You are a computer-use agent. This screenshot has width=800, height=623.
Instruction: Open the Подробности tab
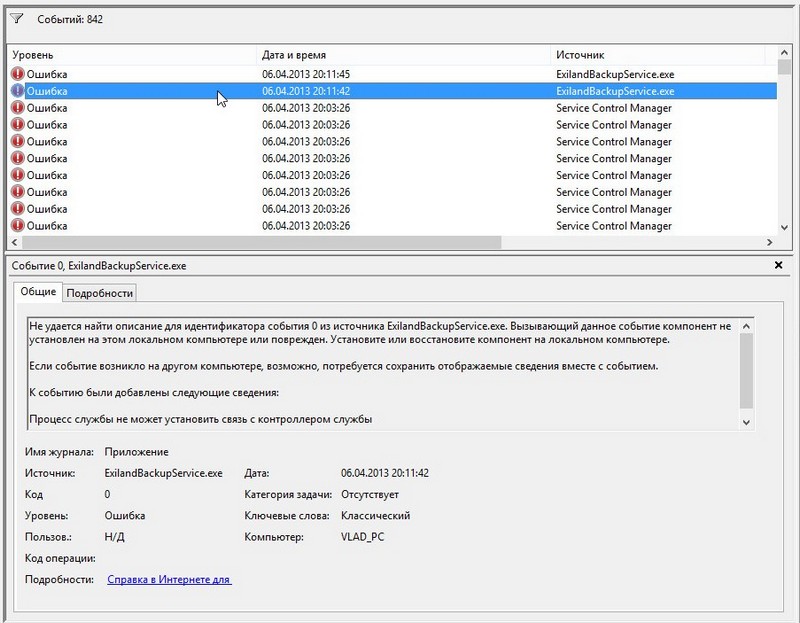pyautogui.click(x=99, y=293)
